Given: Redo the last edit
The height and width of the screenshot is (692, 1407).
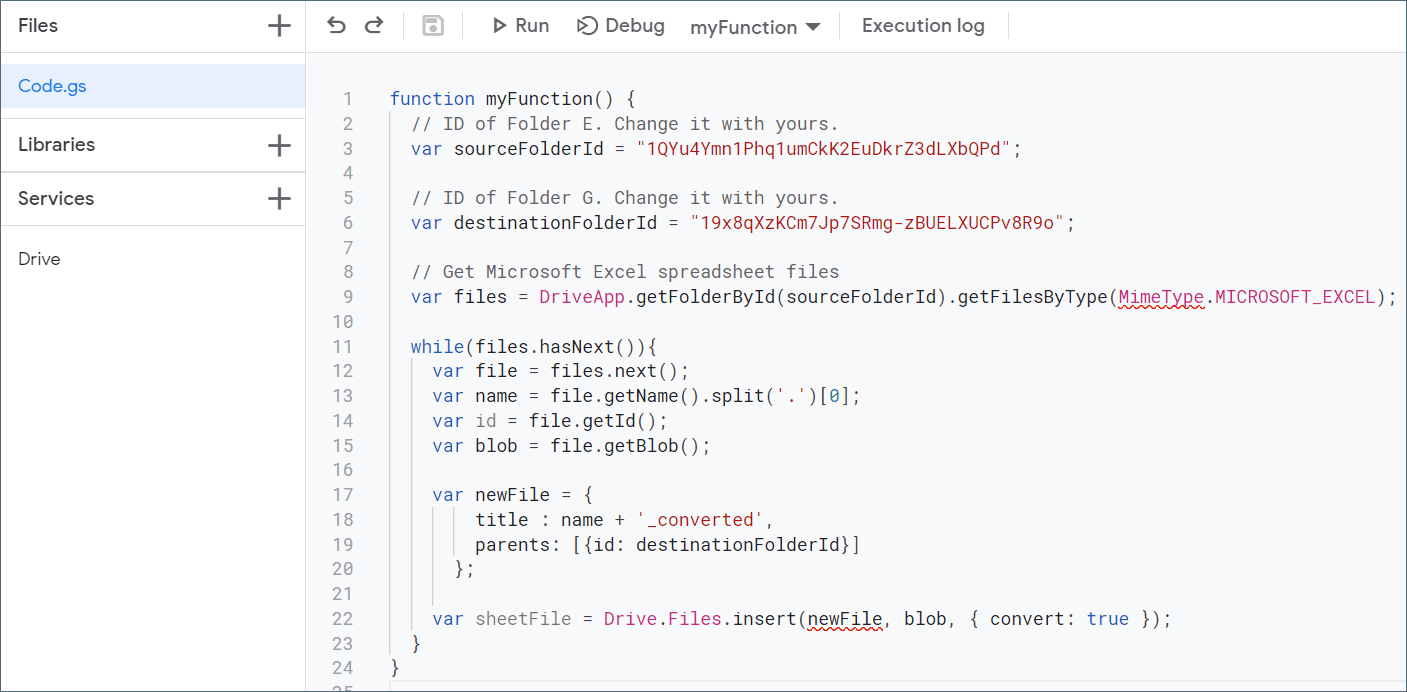Looking at the screenshot, I should [x=373, y=25].
